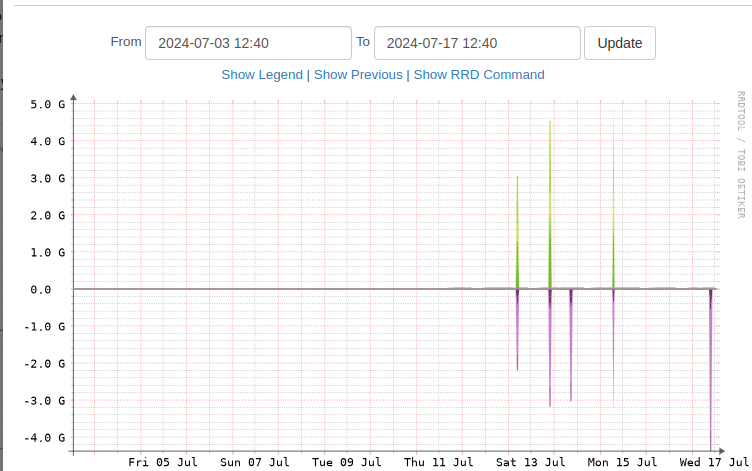The height and width of the screenshot is (471, 752).
Task: Click the Fri 05 Jul axis label
Action: click(x=163, y=462)
